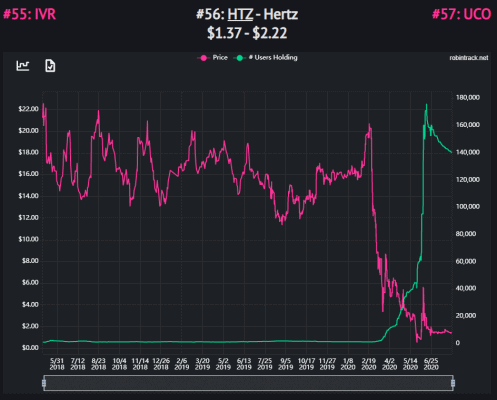This screenshot has height=400, width=497.
Task: Click the green users-holding peak on chart
Action: click(x=426, y=106)
